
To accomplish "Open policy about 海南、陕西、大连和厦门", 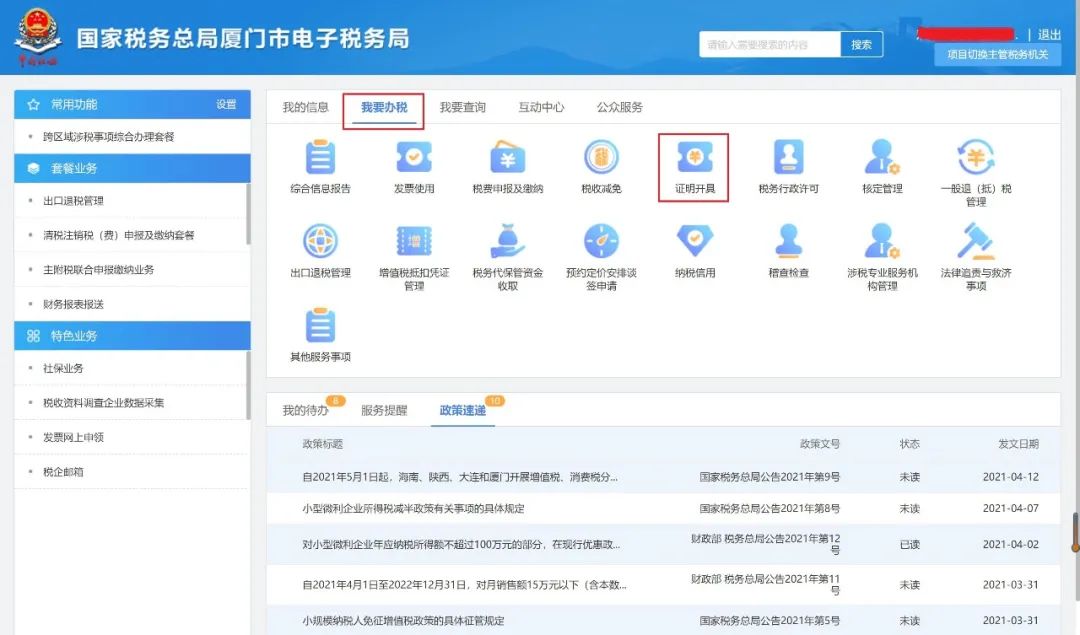I will (x=459, y=477).
